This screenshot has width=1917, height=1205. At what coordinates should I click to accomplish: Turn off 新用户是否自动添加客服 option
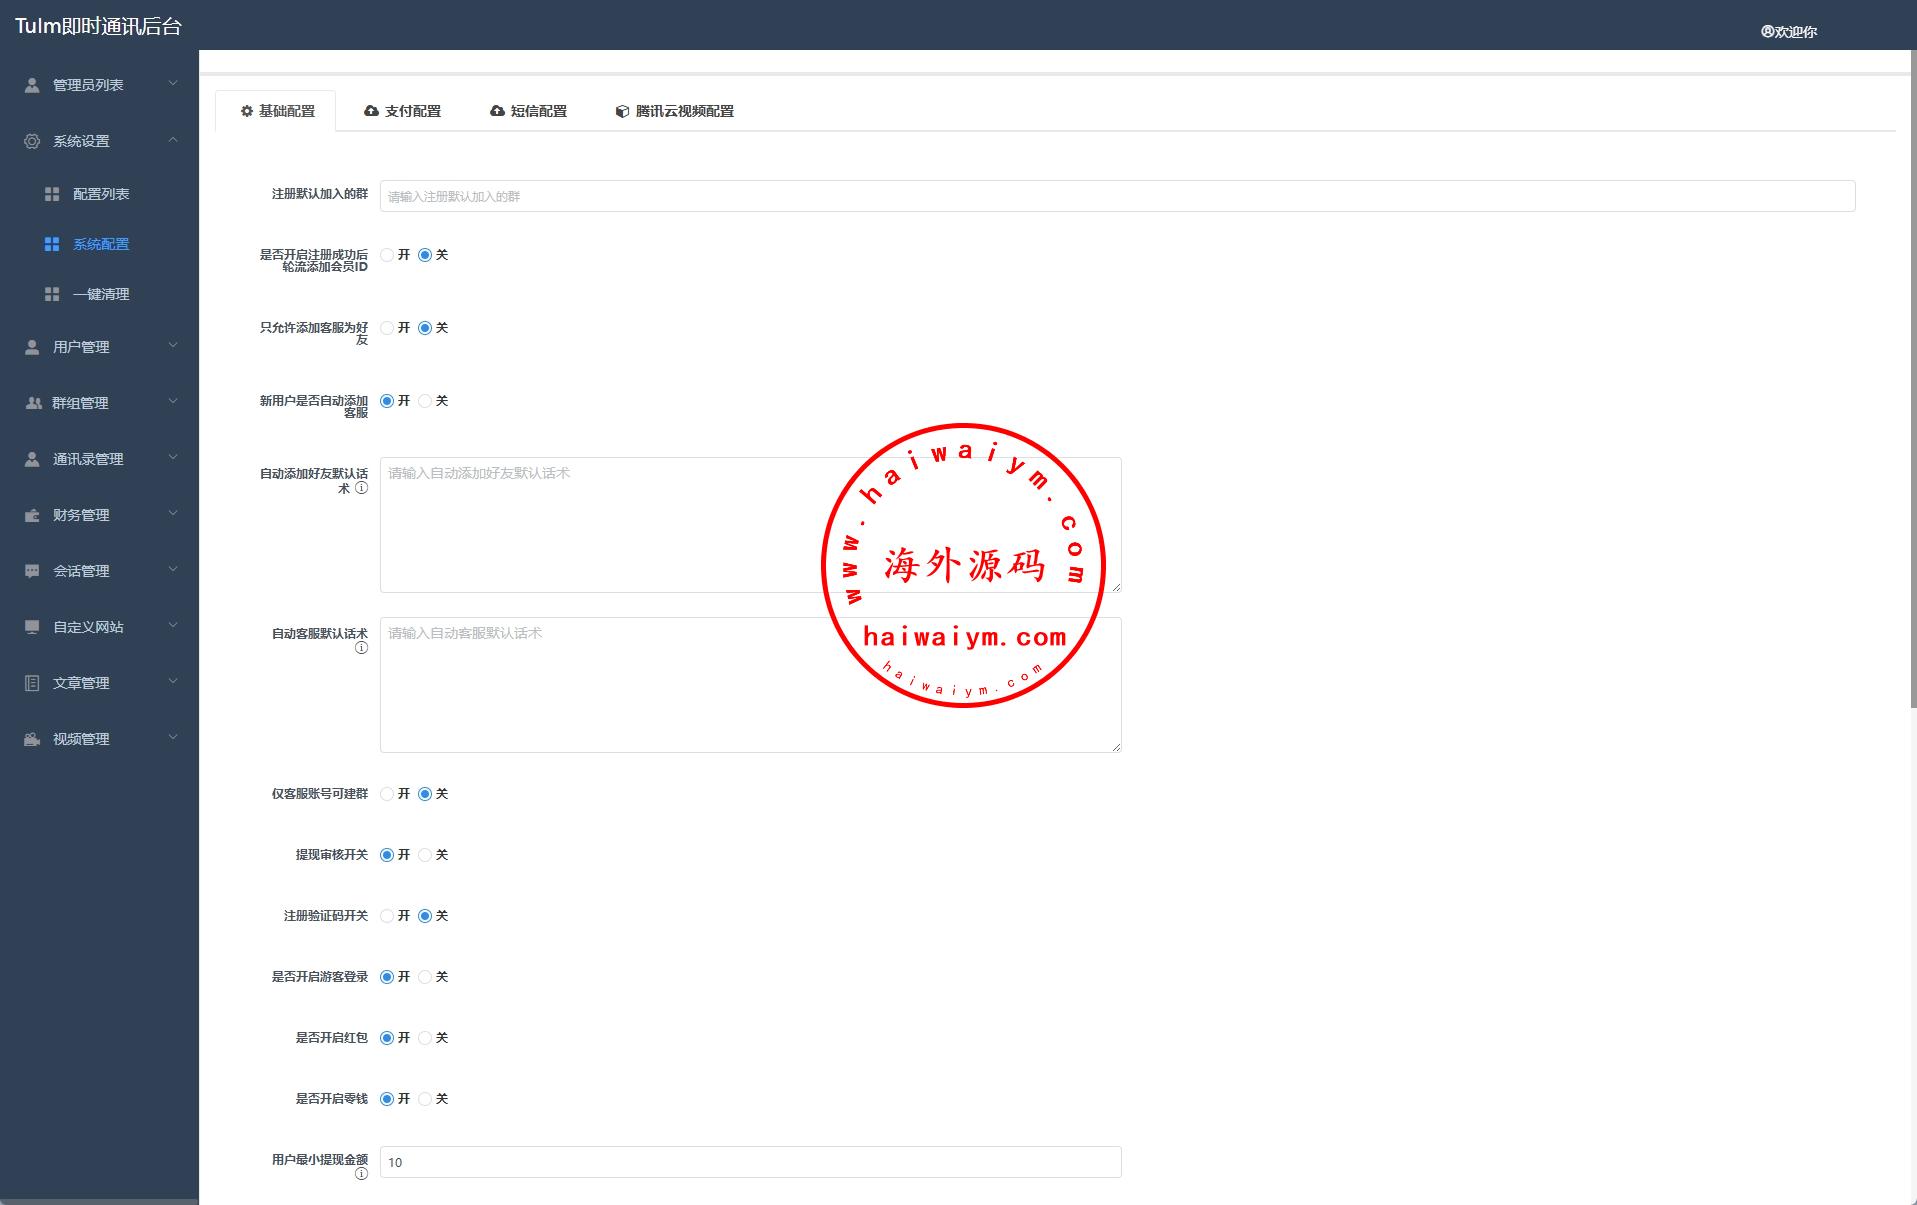425,401
